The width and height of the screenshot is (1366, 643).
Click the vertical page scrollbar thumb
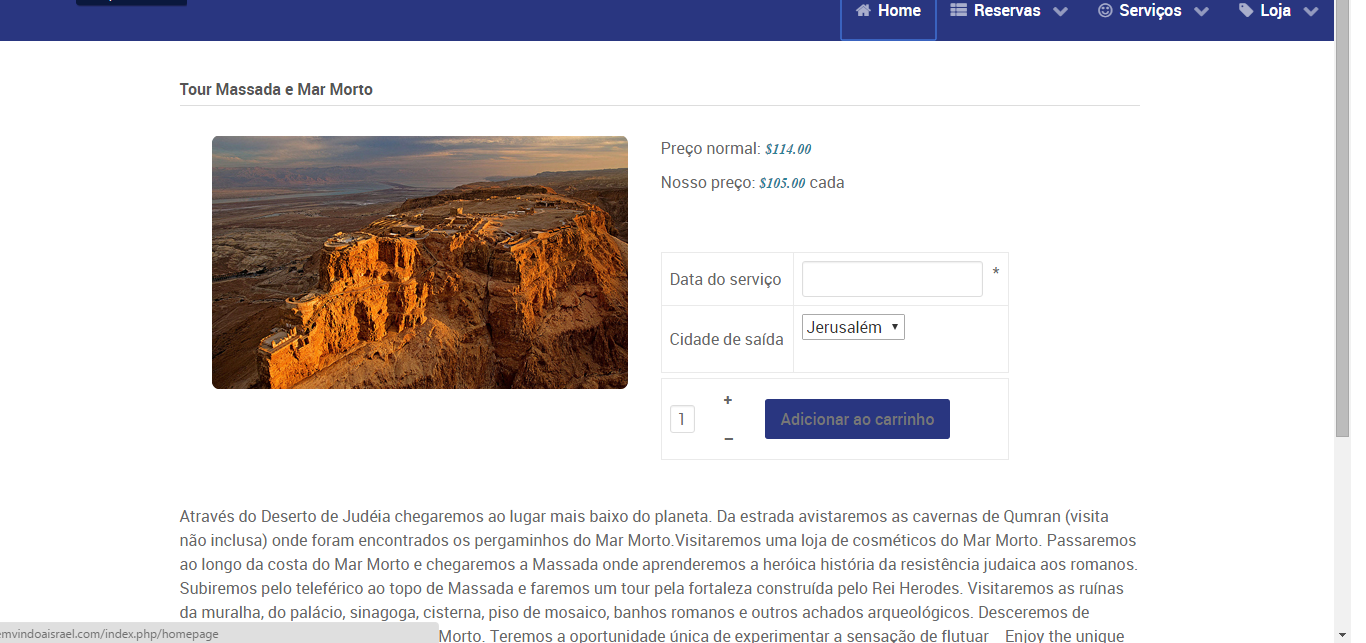point(1343,218)
